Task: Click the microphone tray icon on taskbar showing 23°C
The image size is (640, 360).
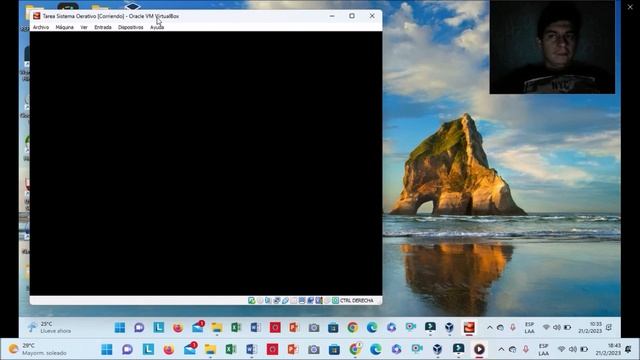Action: tap(513, 327)
